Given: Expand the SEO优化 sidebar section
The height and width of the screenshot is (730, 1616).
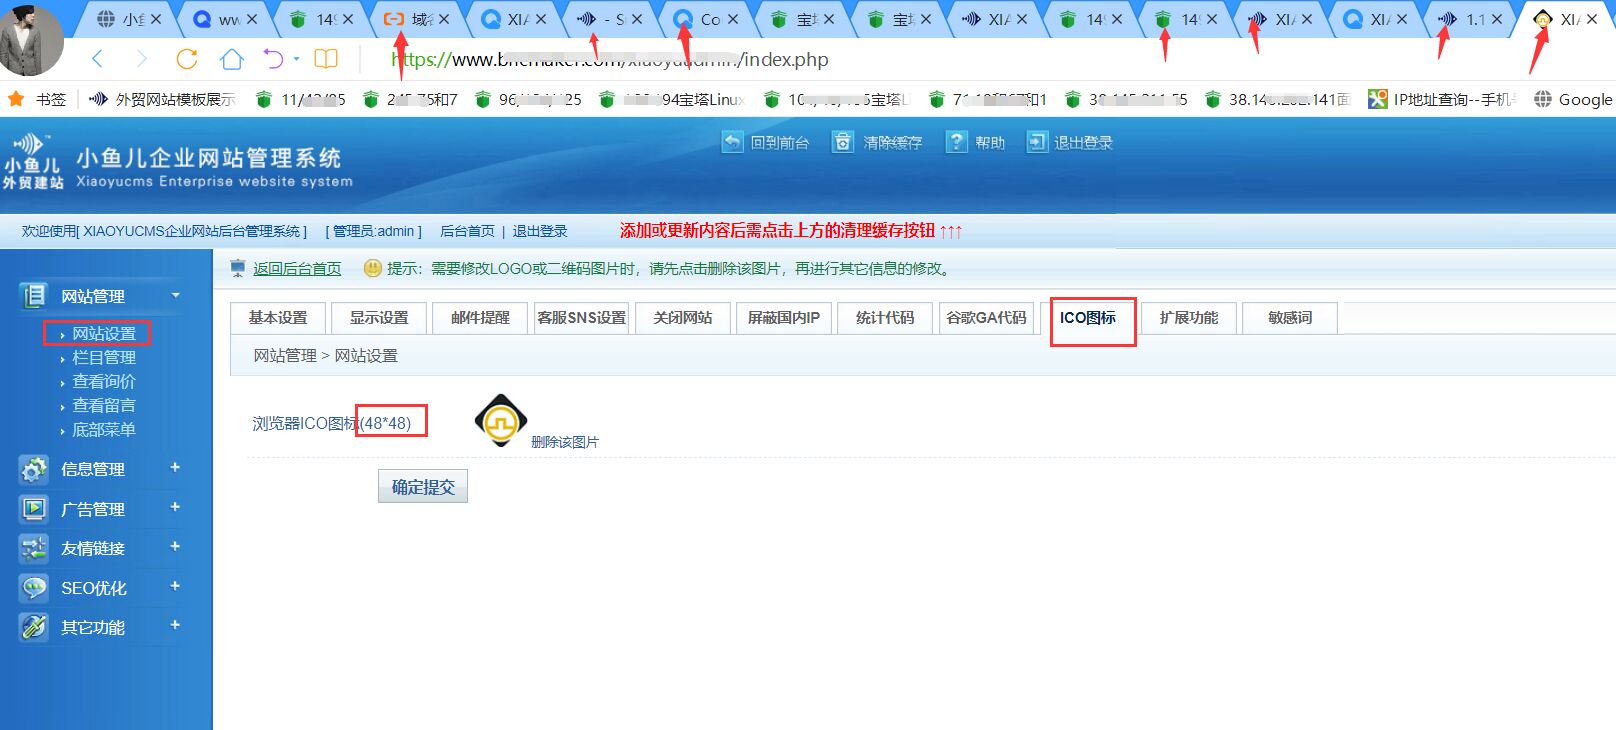Looking at the screenshot, I should (x=175, y=586).
